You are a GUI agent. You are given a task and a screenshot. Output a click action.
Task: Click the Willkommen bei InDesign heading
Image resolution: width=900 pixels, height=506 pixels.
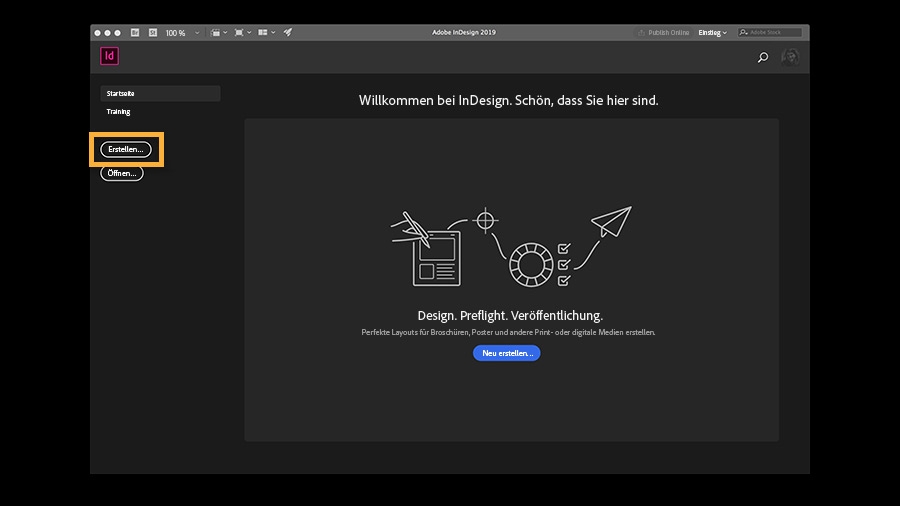(509, 100)
